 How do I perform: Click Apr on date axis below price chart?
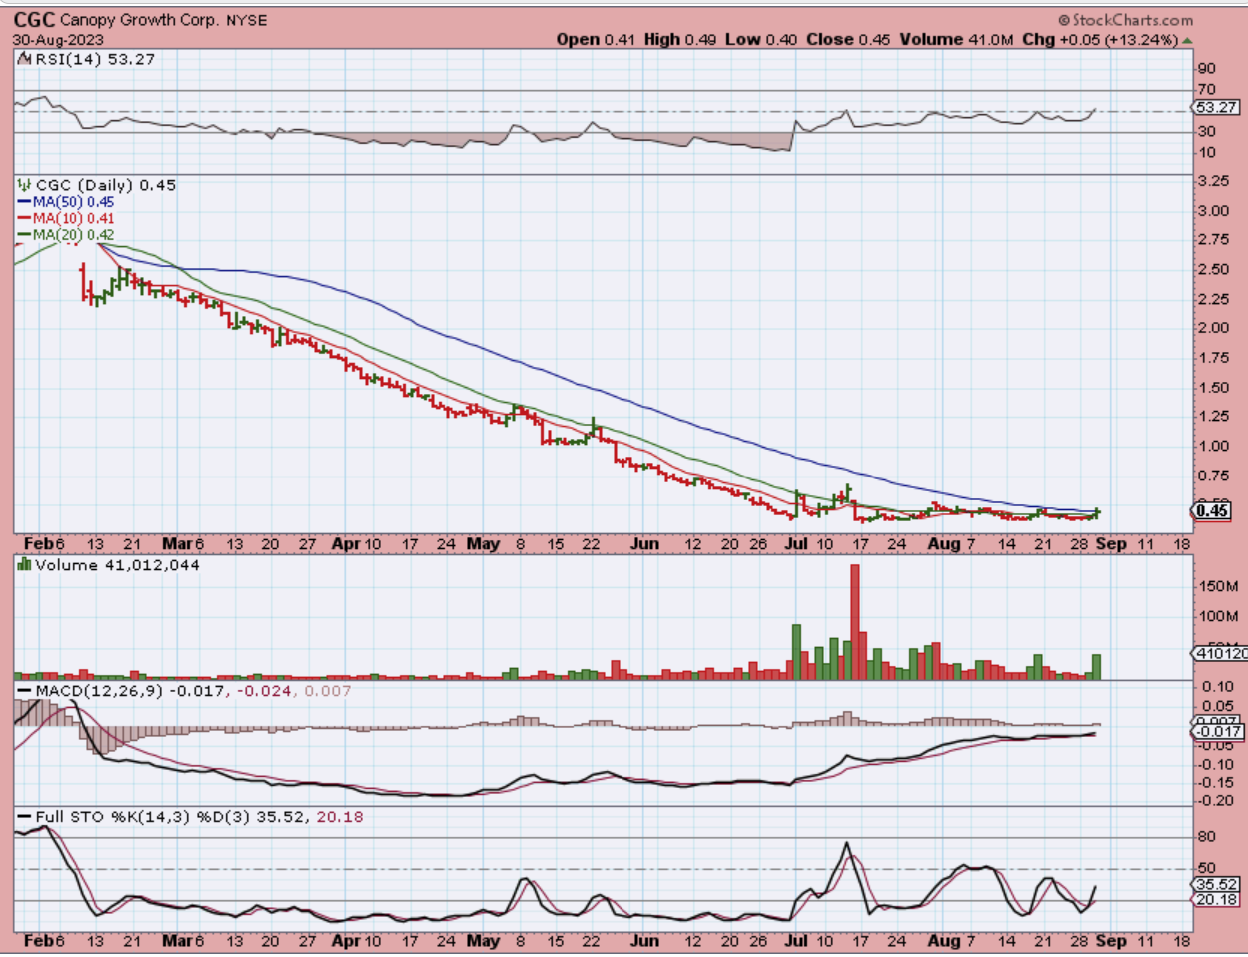point(346,544)
